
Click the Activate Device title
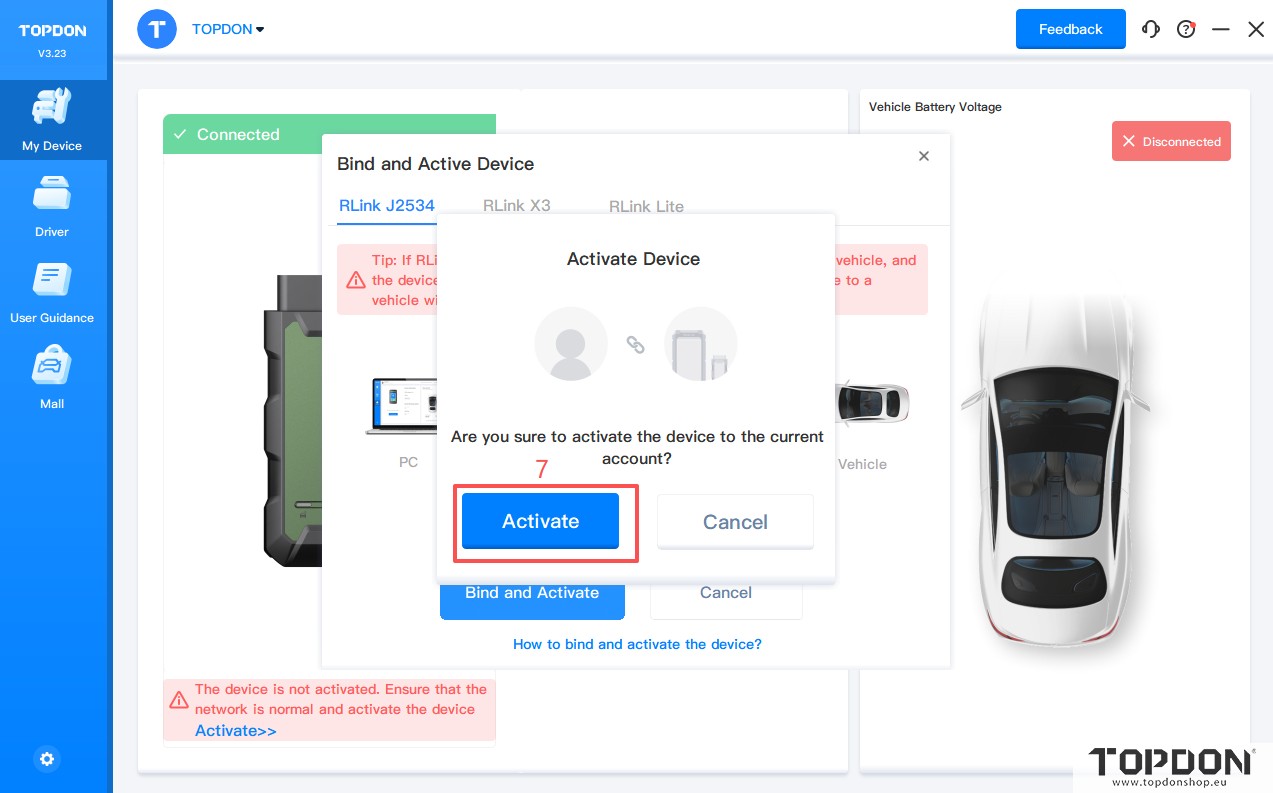633,259
